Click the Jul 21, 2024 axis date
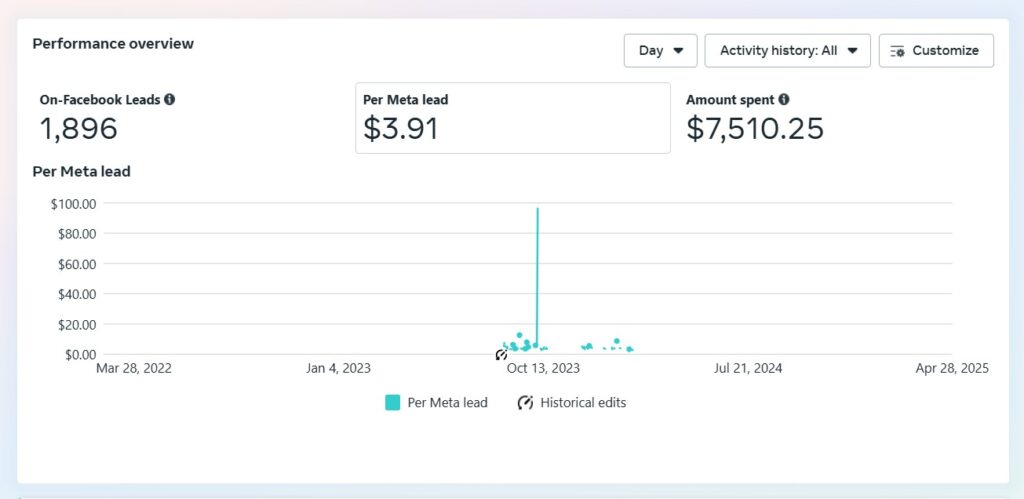Image resolution: width=1024 pixels, height=499 pixels. (748, 368)
